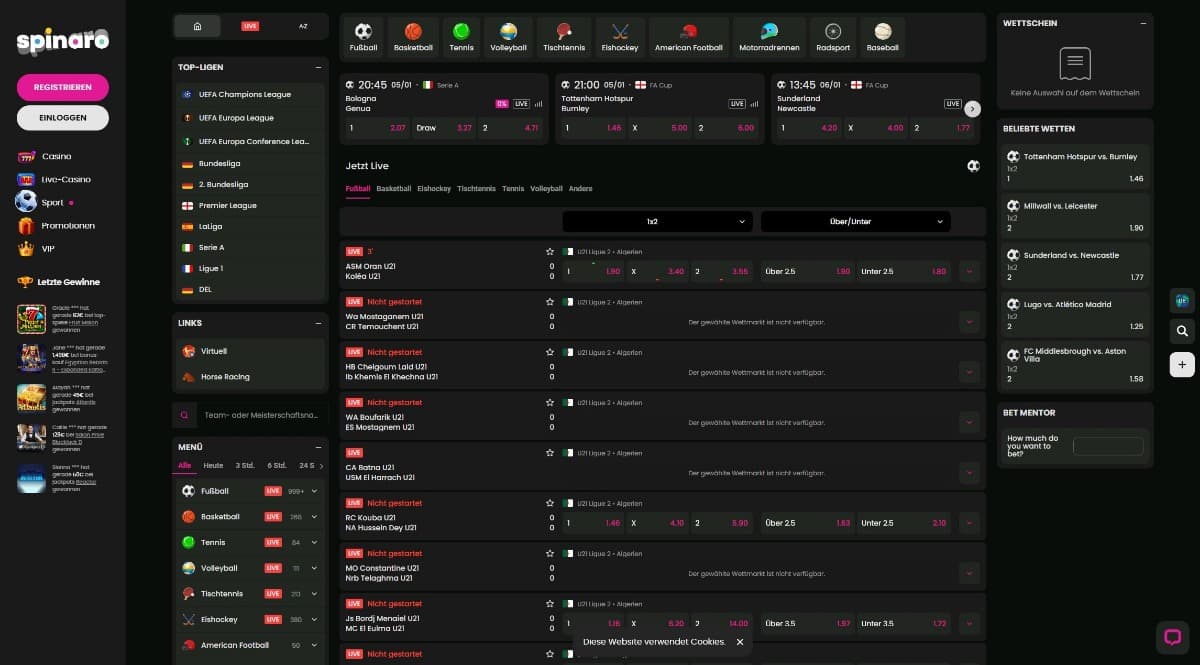
Task: Click the EINLOGGEN button
Action: [63, 117]
